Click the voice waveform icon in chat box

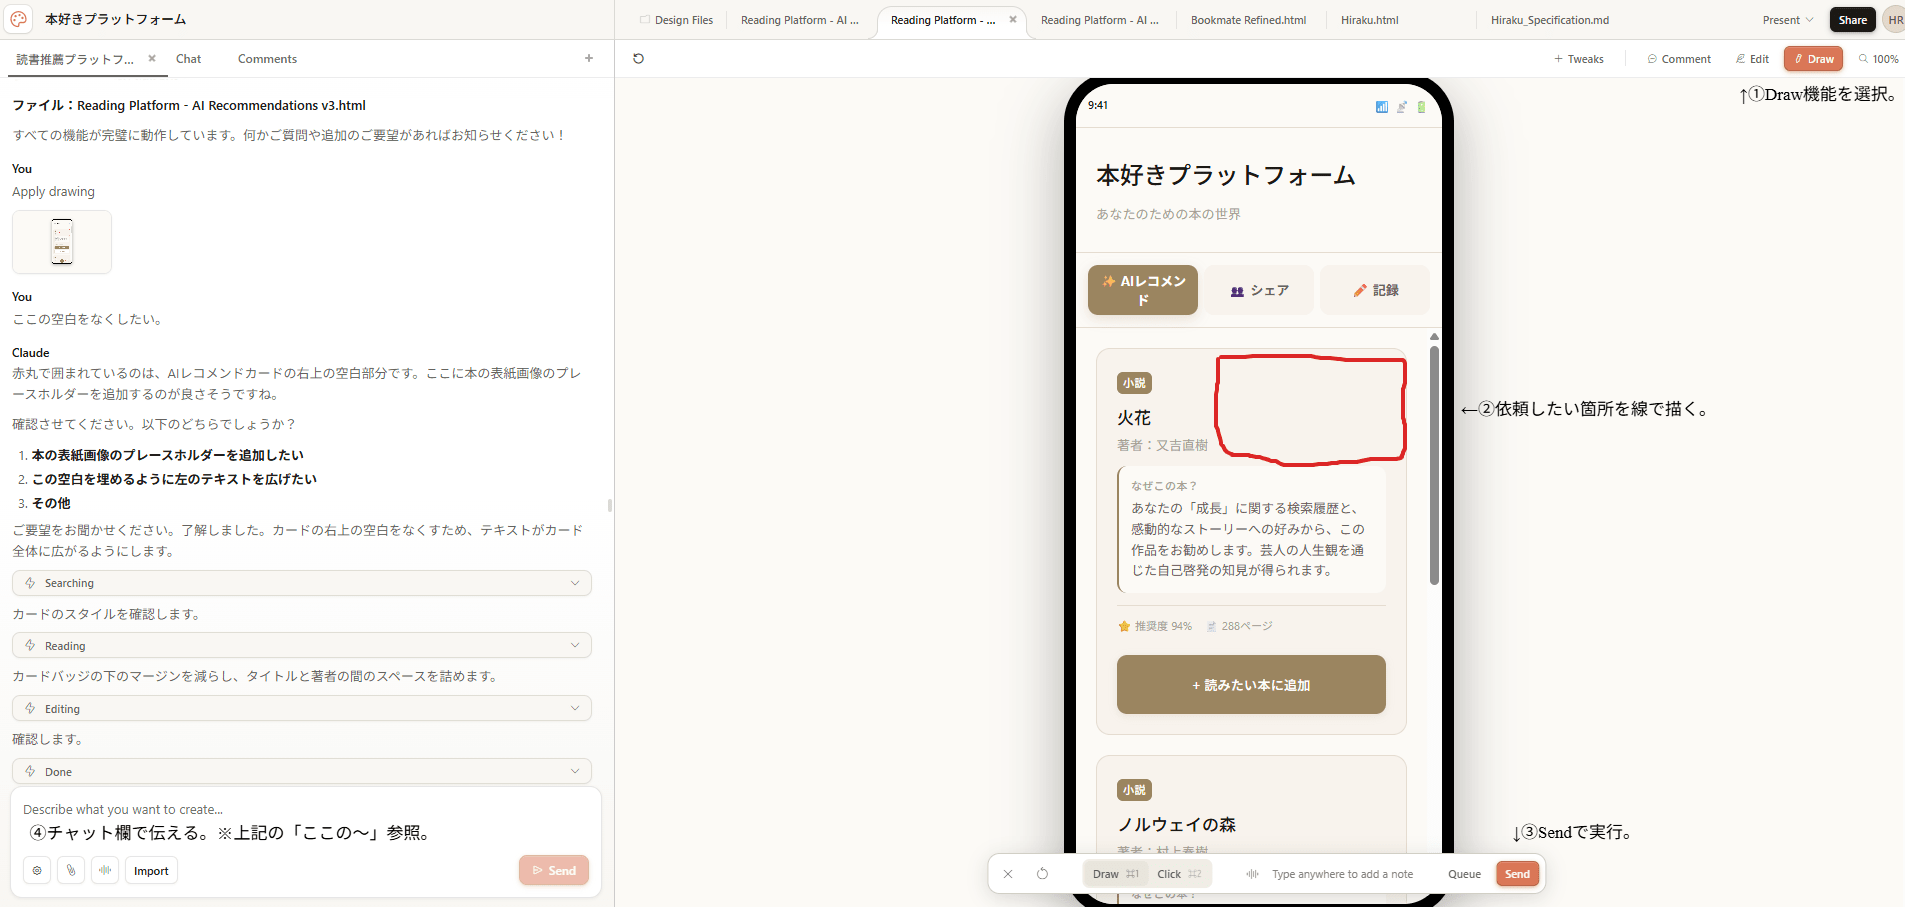(105, 871)
